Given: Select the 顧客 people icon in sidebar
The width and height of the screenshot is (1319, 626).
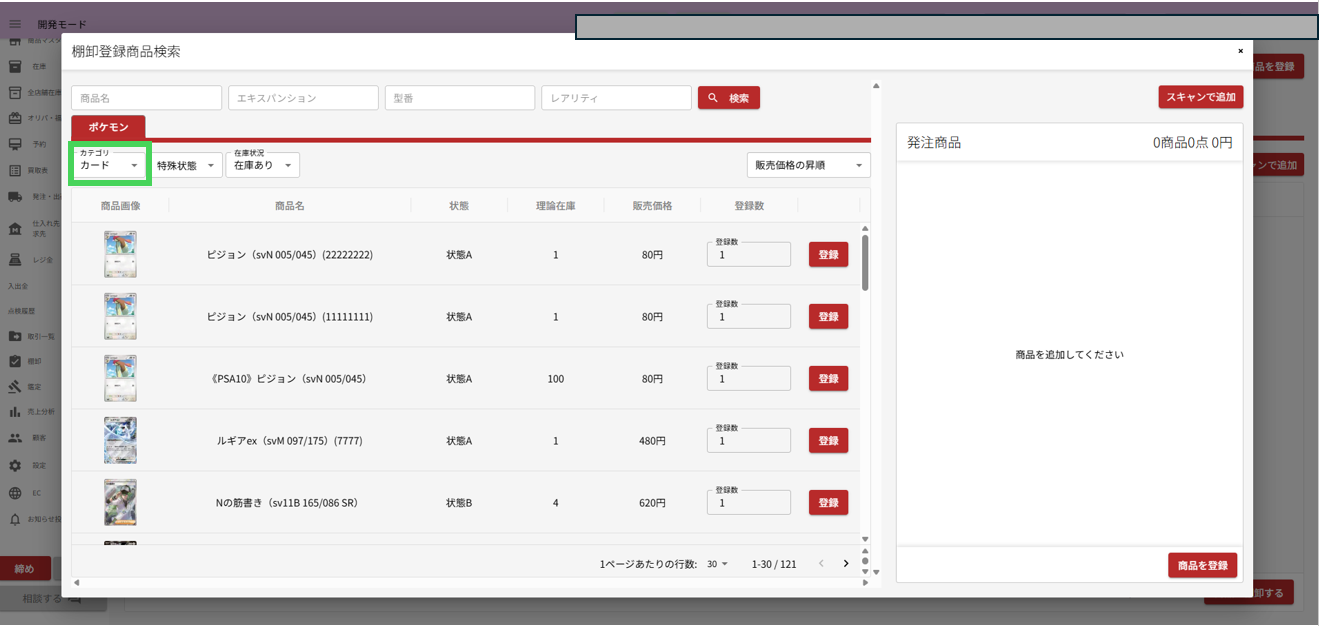Looking at the screenshot, I should (x=15, y=438).
